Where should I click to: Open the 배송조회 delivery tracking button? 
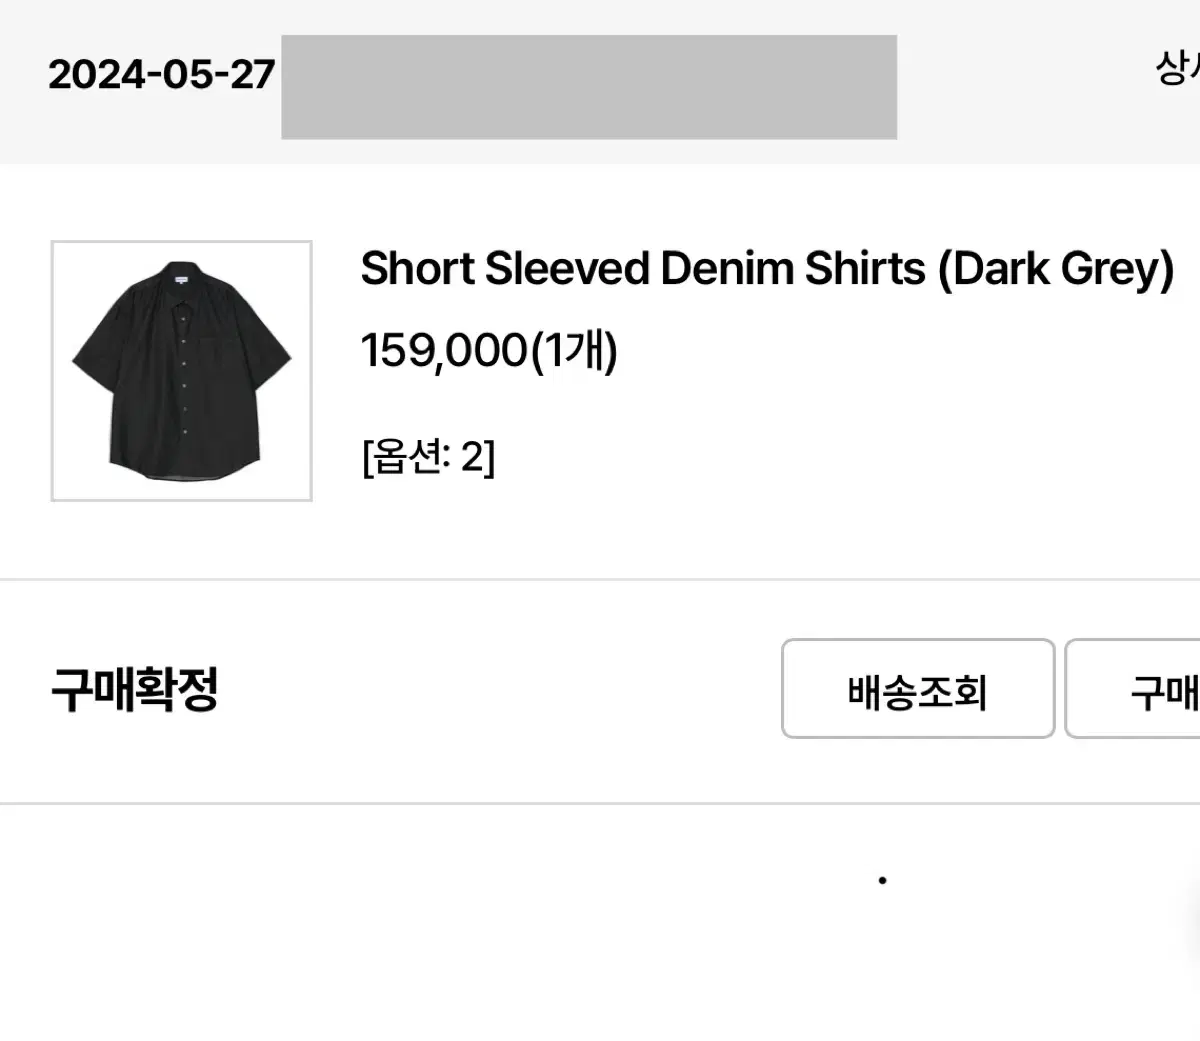coord(917,690)
